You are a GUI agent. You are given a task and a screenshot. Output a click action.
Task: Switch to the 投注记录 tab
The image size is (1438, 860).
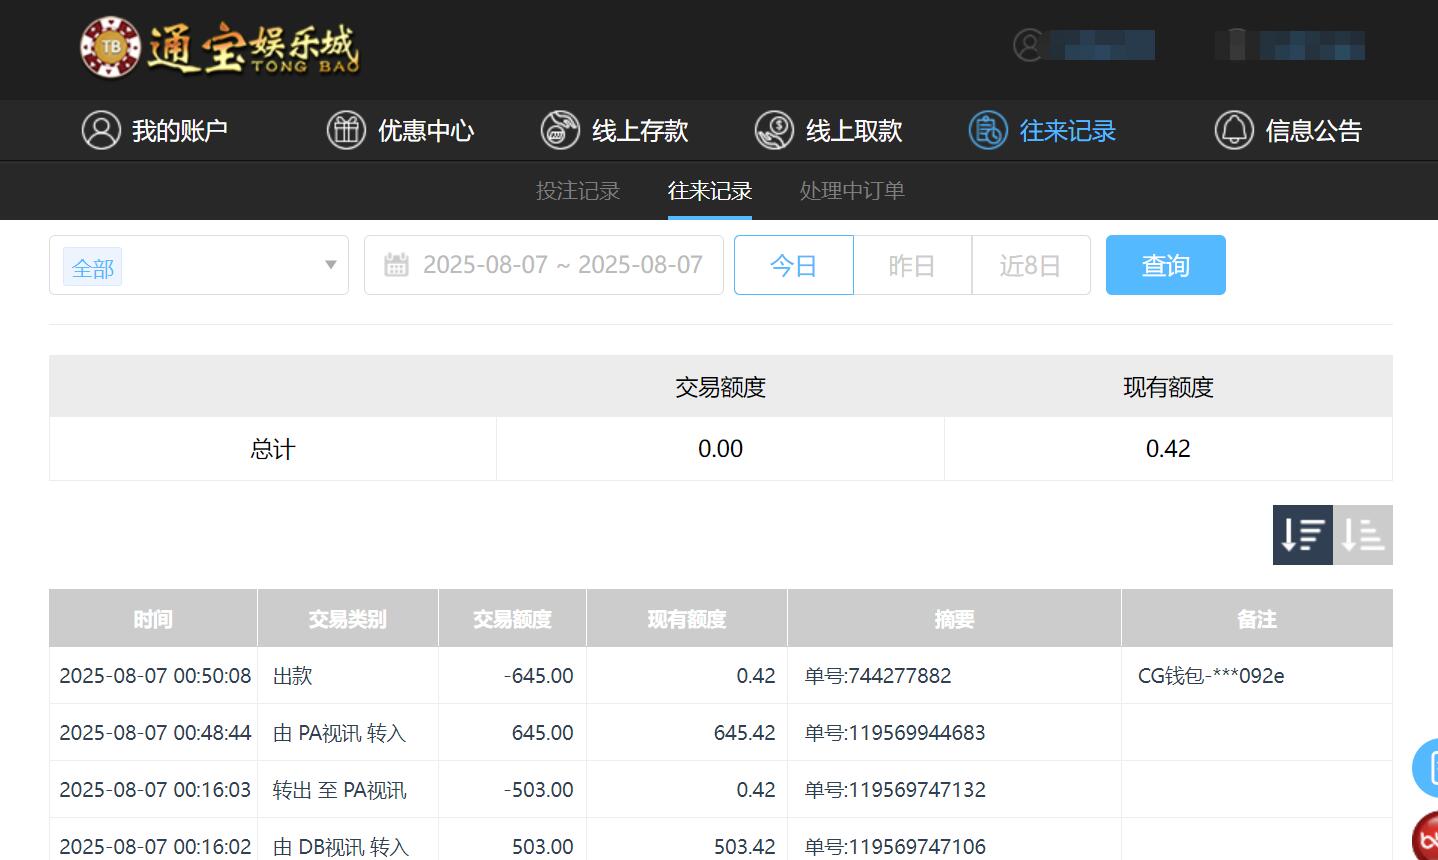pos(579,190)
